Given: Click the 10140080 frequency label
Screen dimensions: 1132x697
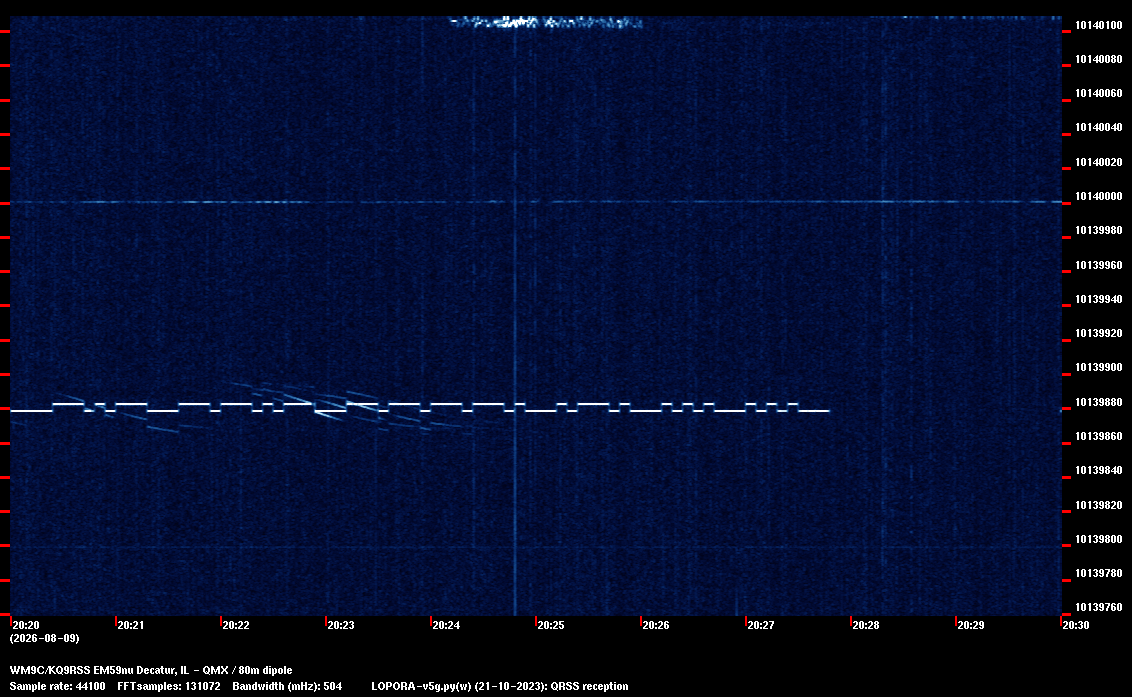Looking at the screenshot, I should click(1098, 59).
